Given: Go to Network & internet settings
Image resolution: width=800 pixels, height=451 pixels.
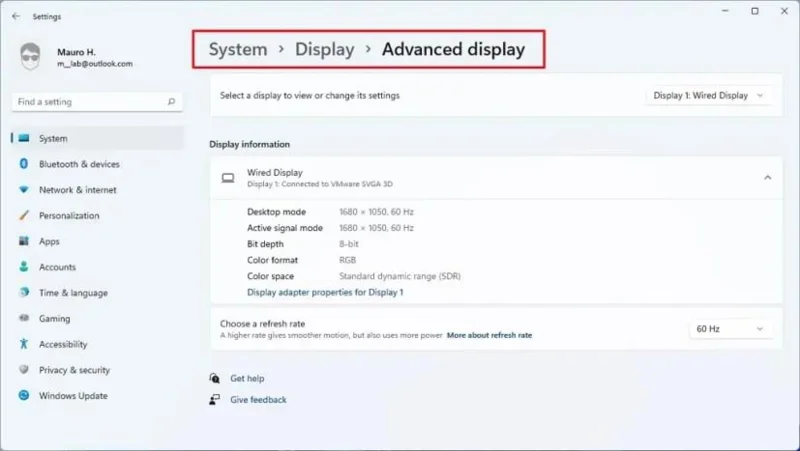Looking at the screenshot, I should point(97,190).
